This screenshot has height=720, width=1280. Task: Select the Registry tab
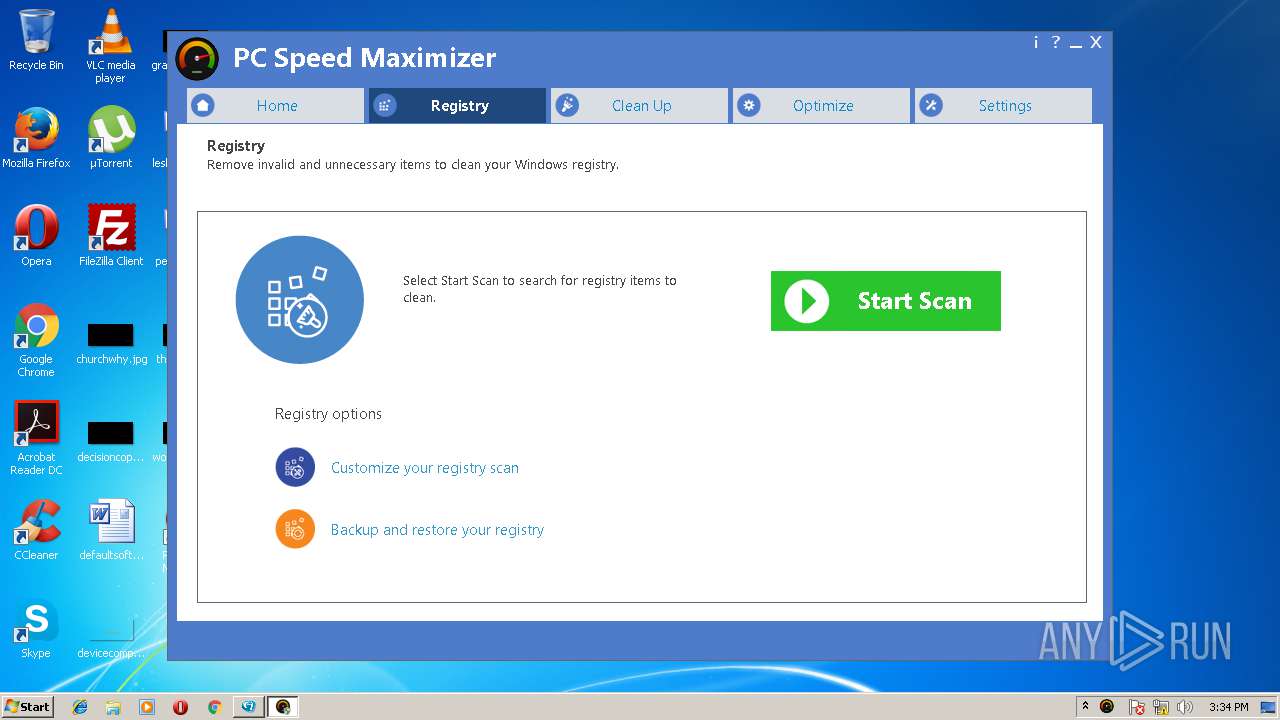click(457, 106)
